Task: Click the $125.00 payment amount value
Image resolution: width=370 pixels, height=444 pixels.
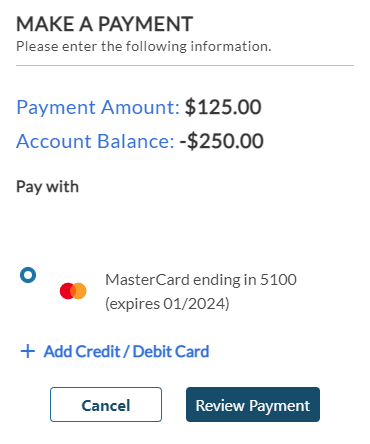Action: tap(223, 107)
